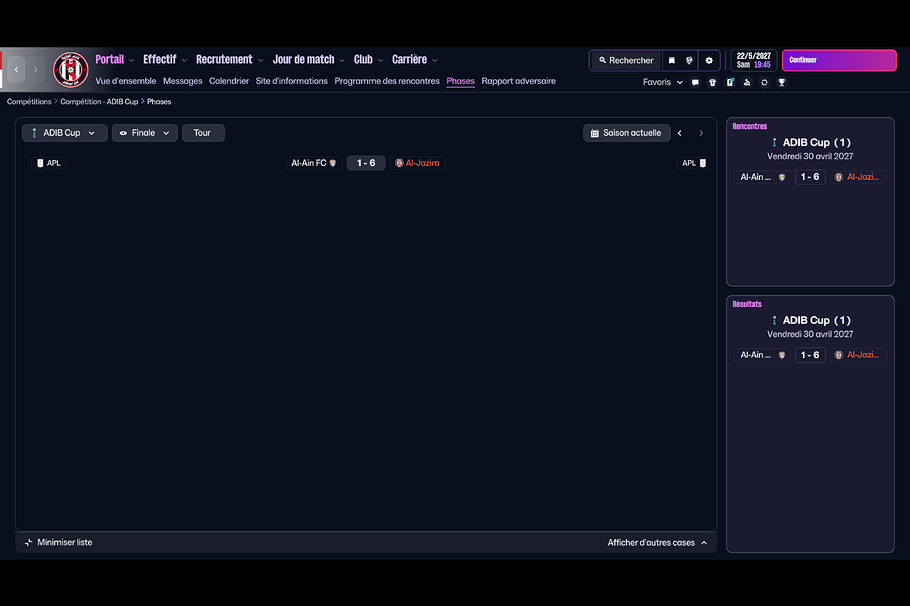
Task: Select the Phases tab
Action: (x=460, y=81)
